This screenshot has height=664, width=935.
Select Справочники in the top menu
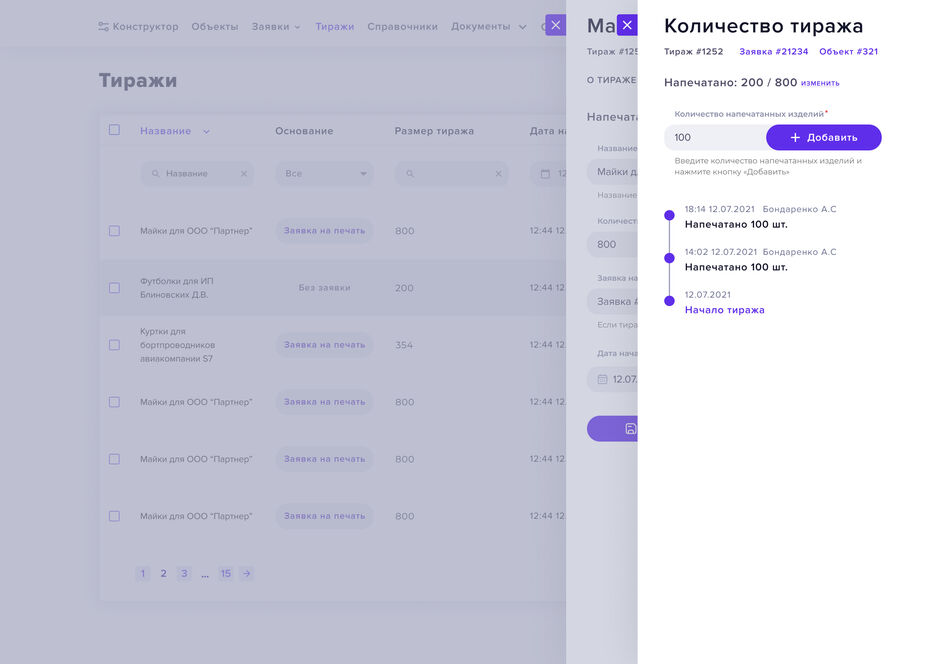(402, 27)
